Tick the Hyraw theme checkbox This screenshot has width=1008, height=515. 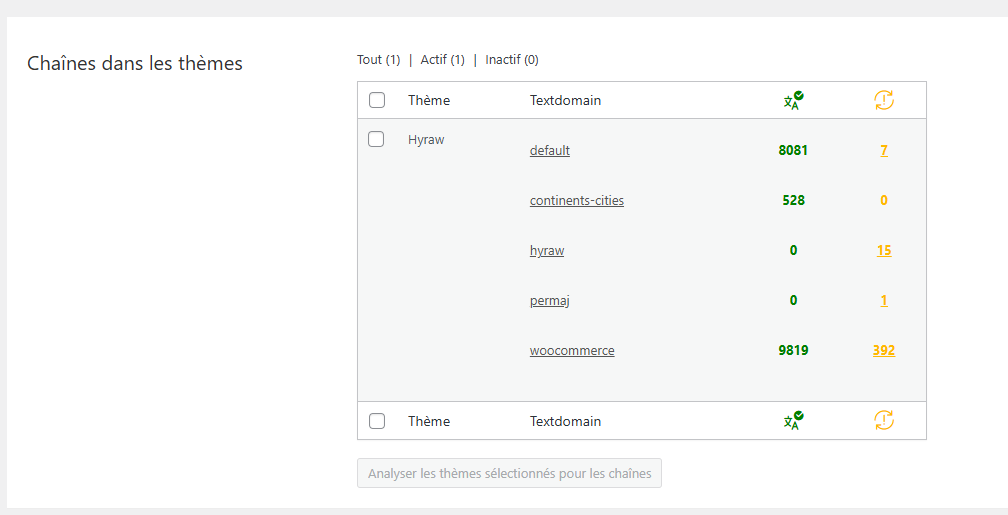(x=376, y=140)
